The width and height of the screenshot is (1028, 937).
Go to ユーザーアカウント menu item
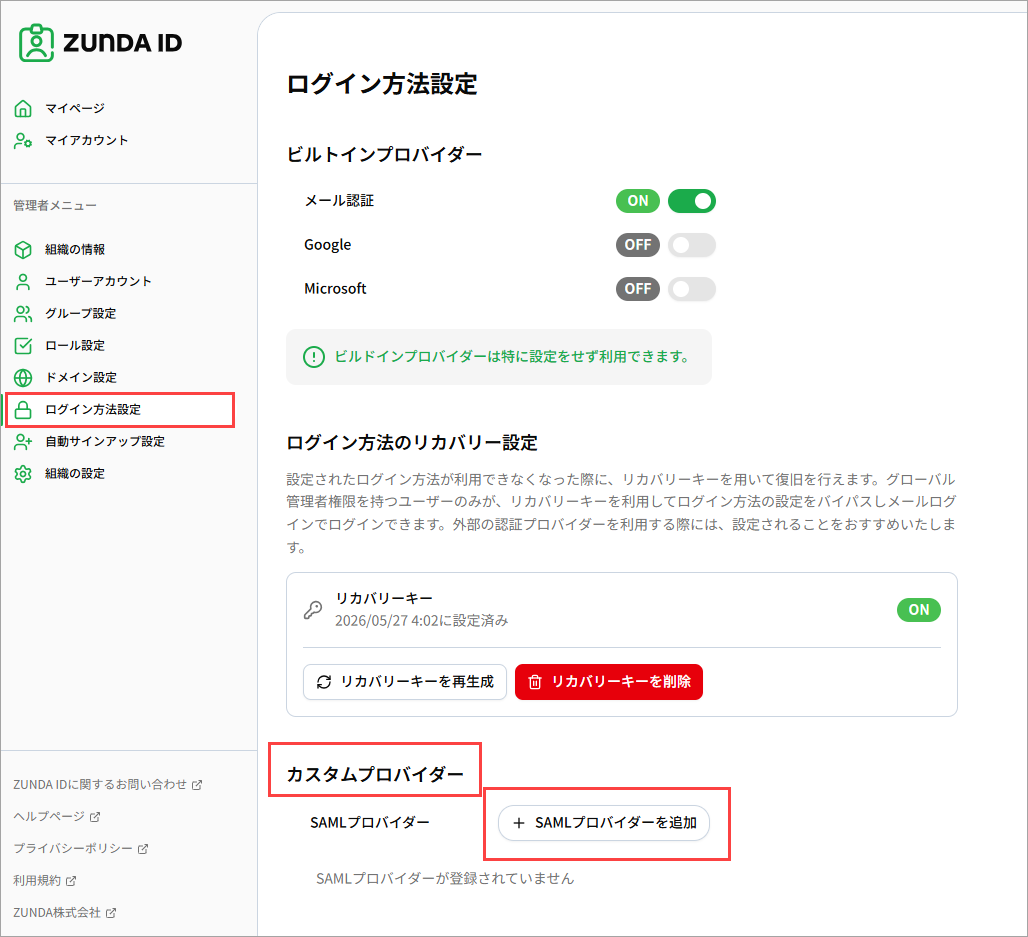98,282
